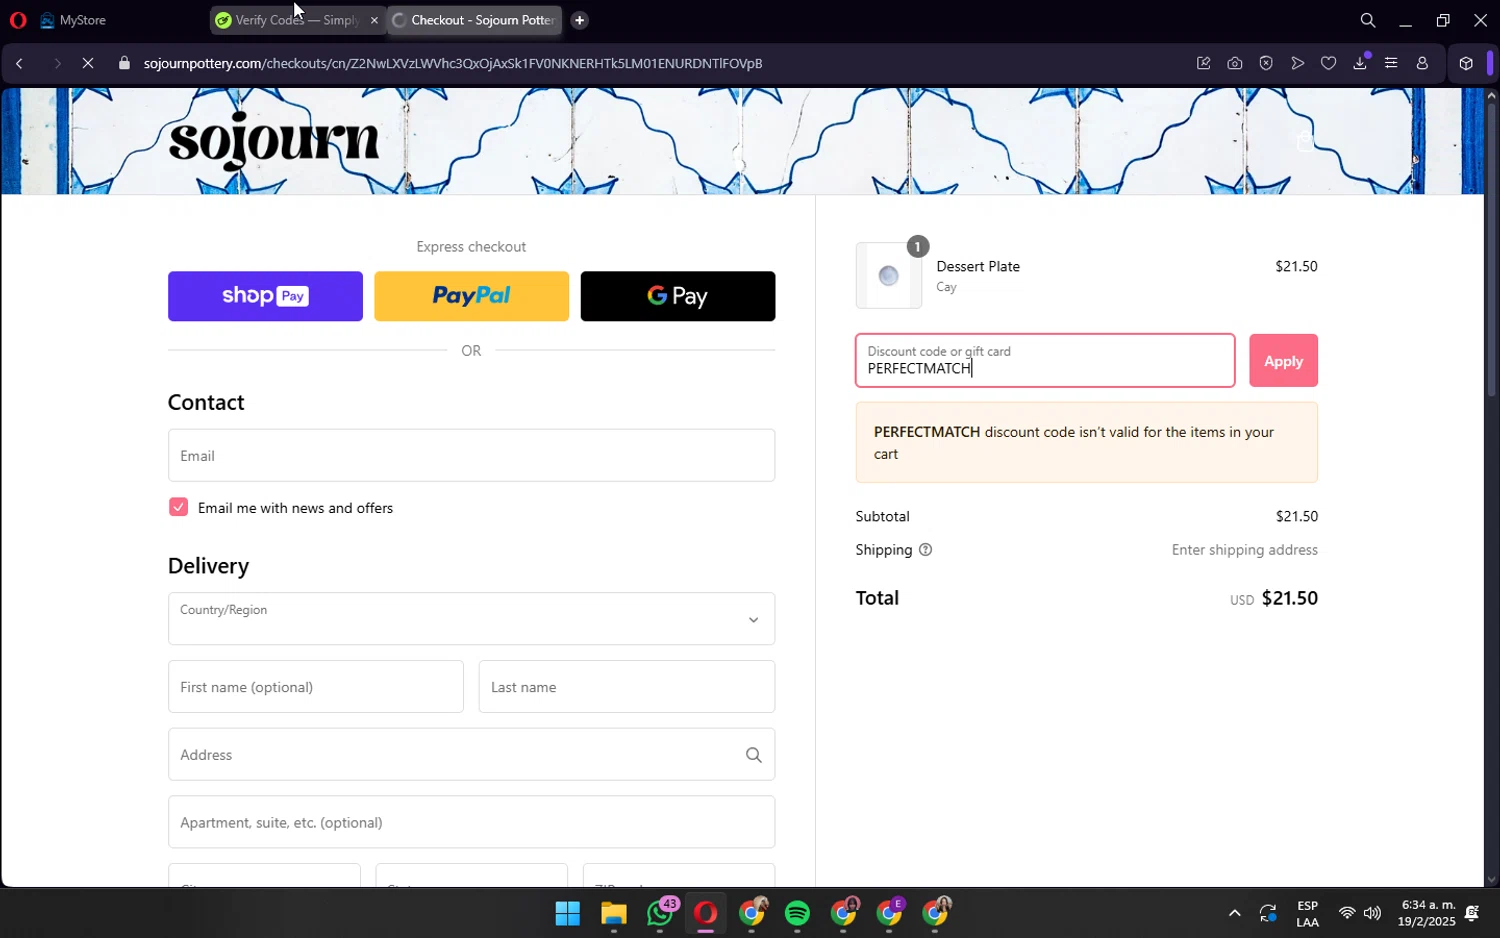The image size is (1500, 938).
Task: Open the Wi-Fi network settings icon
Action: (x=1347, y=914)
